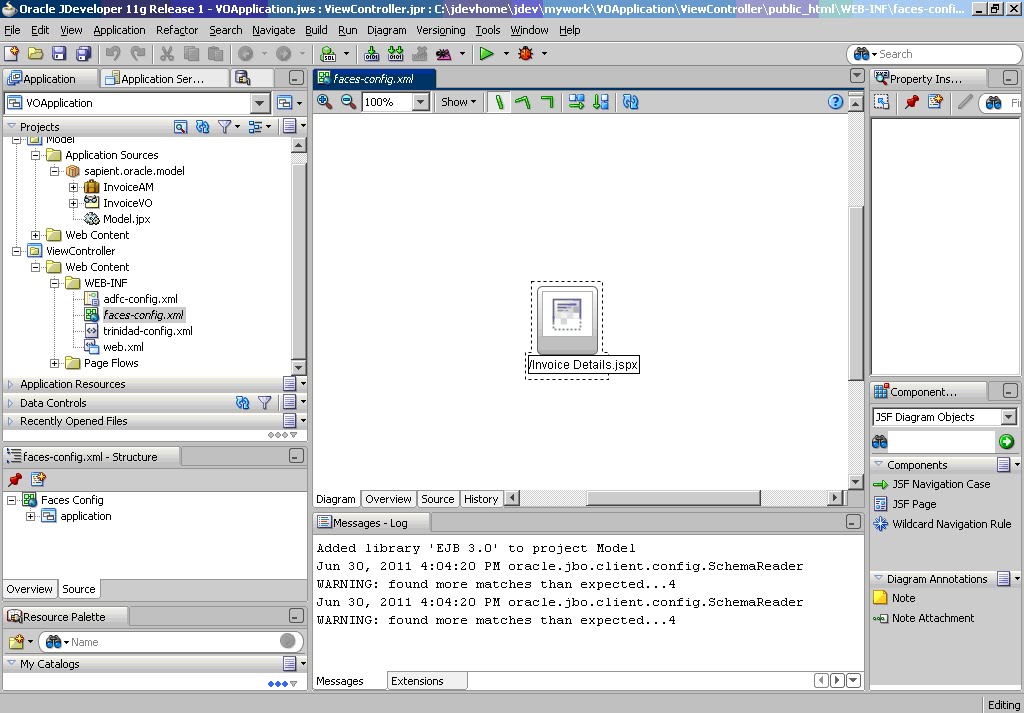Image resolution: width=1024 pixels, height=713 pixels.
Task: Open the JSF Diagram Objects palette dropdown
Action: click(x=1008, y=417)
